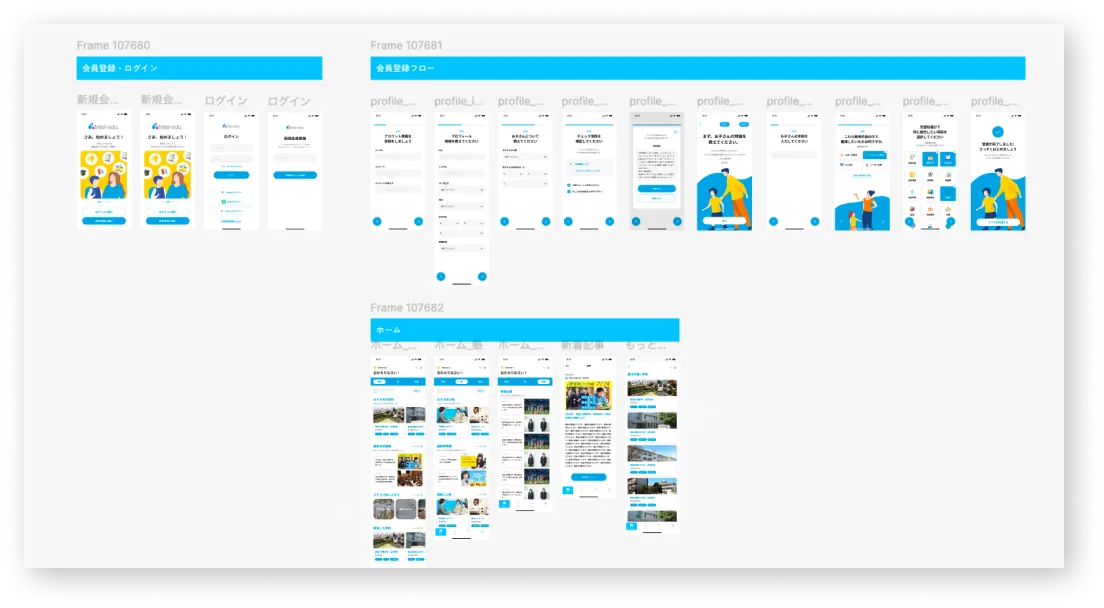Toggle the blue completed checkmark on the チェック screen
This screenshot has height=608, width=1104.
coord(572,162)
